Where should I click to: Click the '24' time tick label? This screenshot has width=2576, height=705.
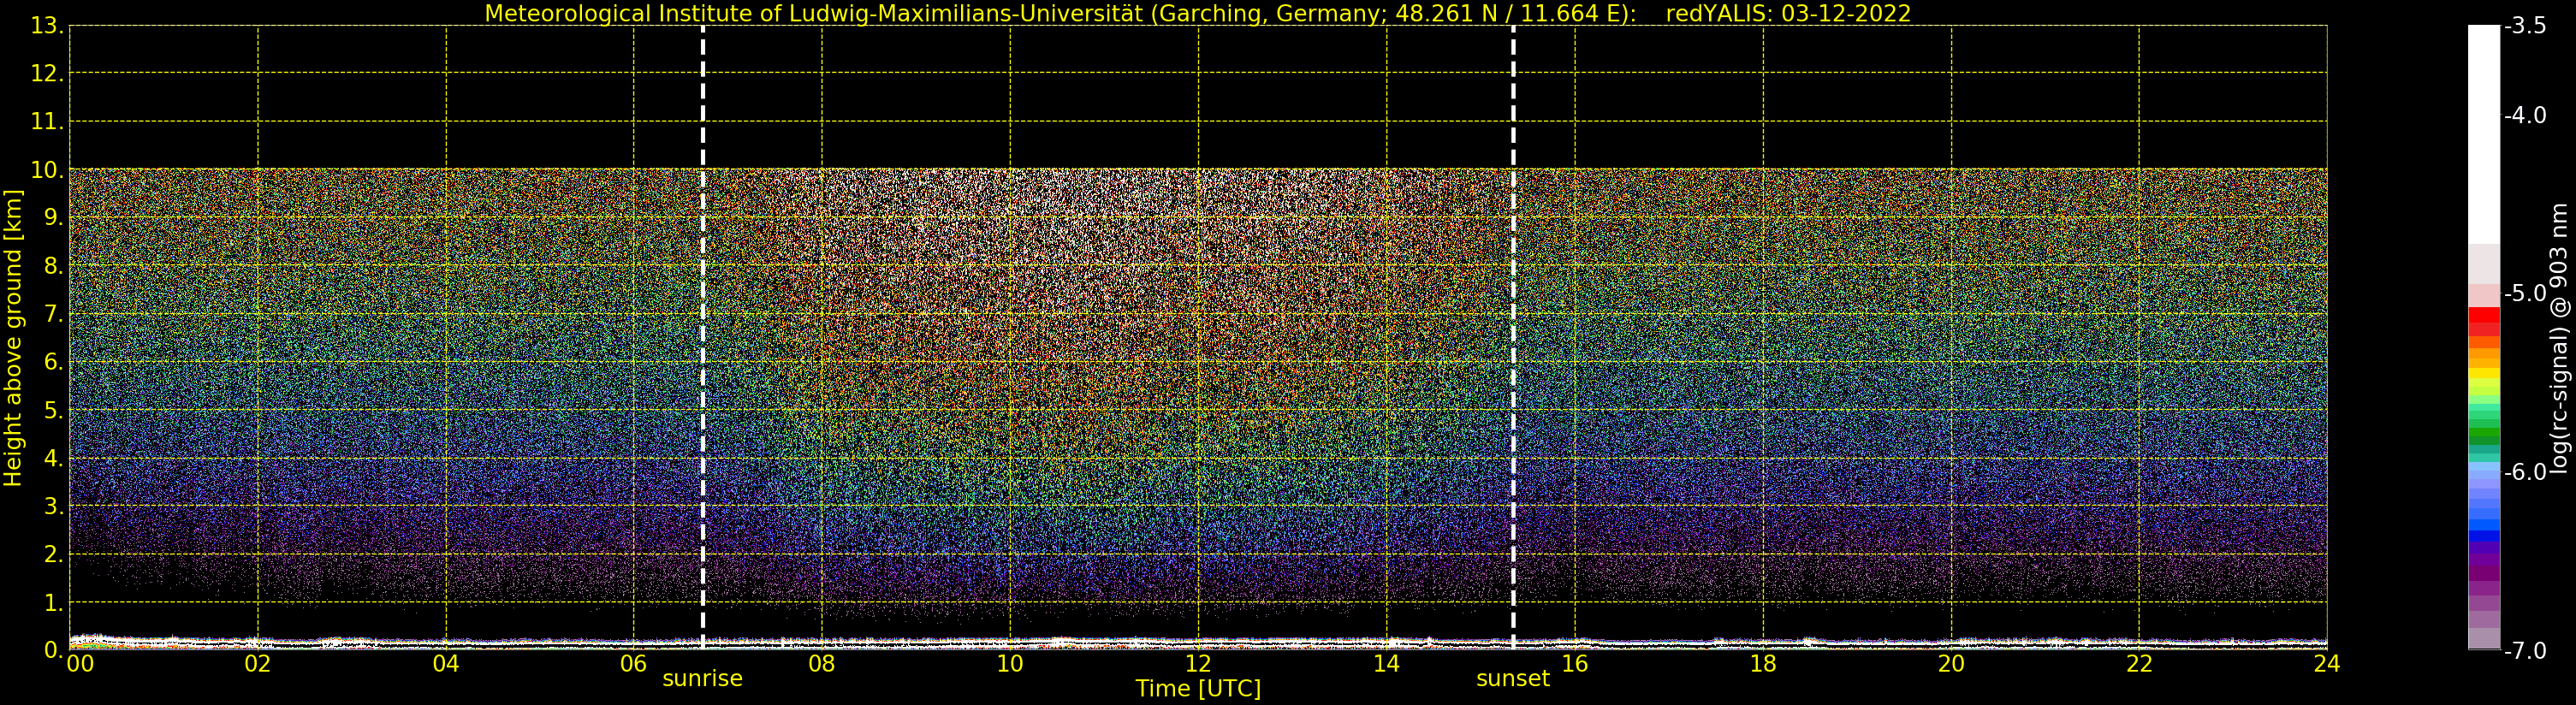pos(2327,664)
